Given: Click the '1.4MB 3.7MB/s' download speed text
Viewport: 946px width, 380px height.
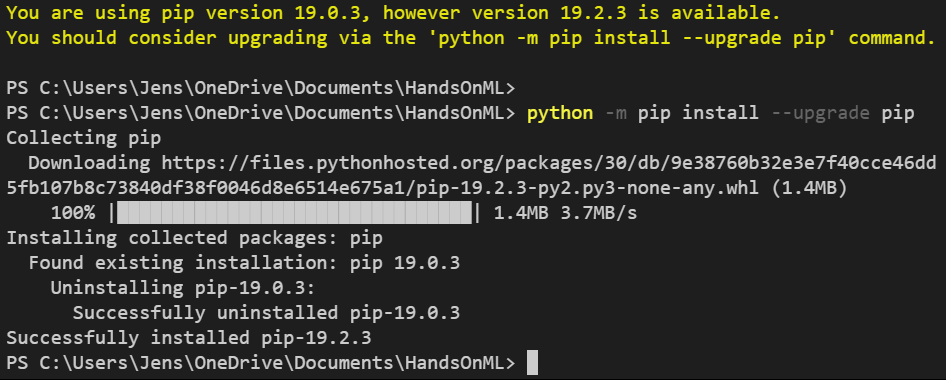Looking at the screenshot, I should click(565, 213).
